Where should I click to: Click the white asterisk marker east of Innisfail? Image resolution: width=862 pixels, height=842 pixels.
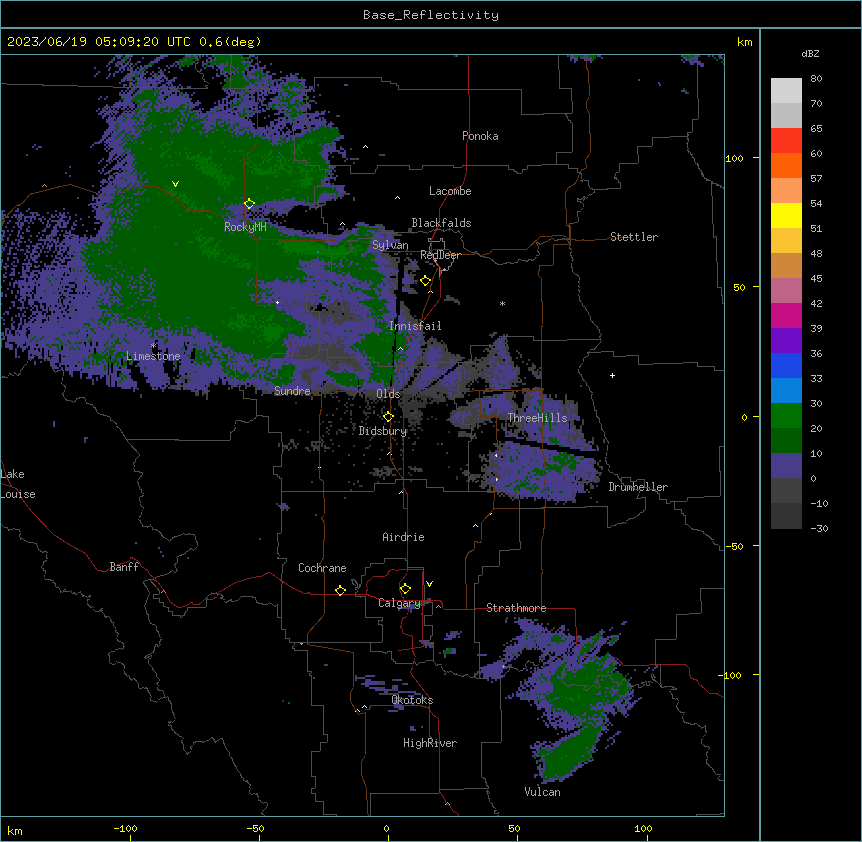click(x=502, y=303)
